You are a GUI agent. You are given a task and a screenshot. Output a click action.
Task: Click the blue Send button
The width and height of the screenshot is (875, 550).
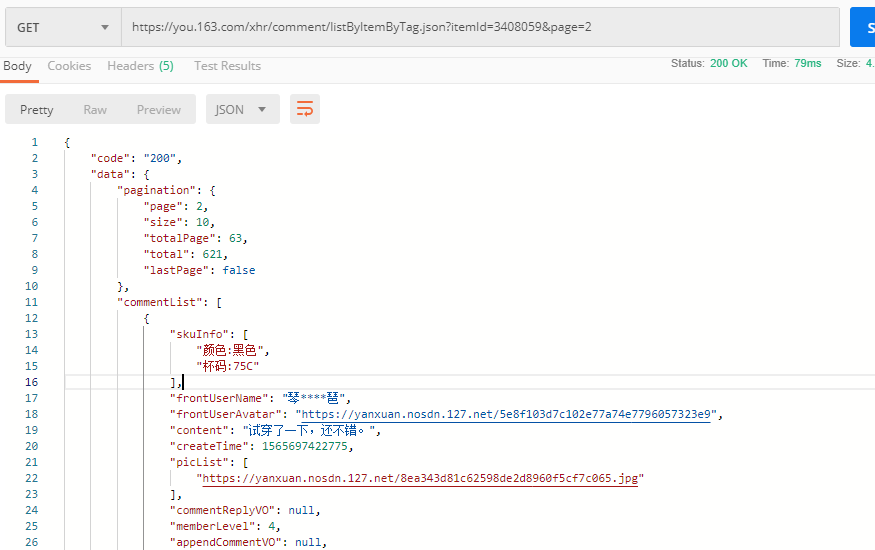(863, 27)
